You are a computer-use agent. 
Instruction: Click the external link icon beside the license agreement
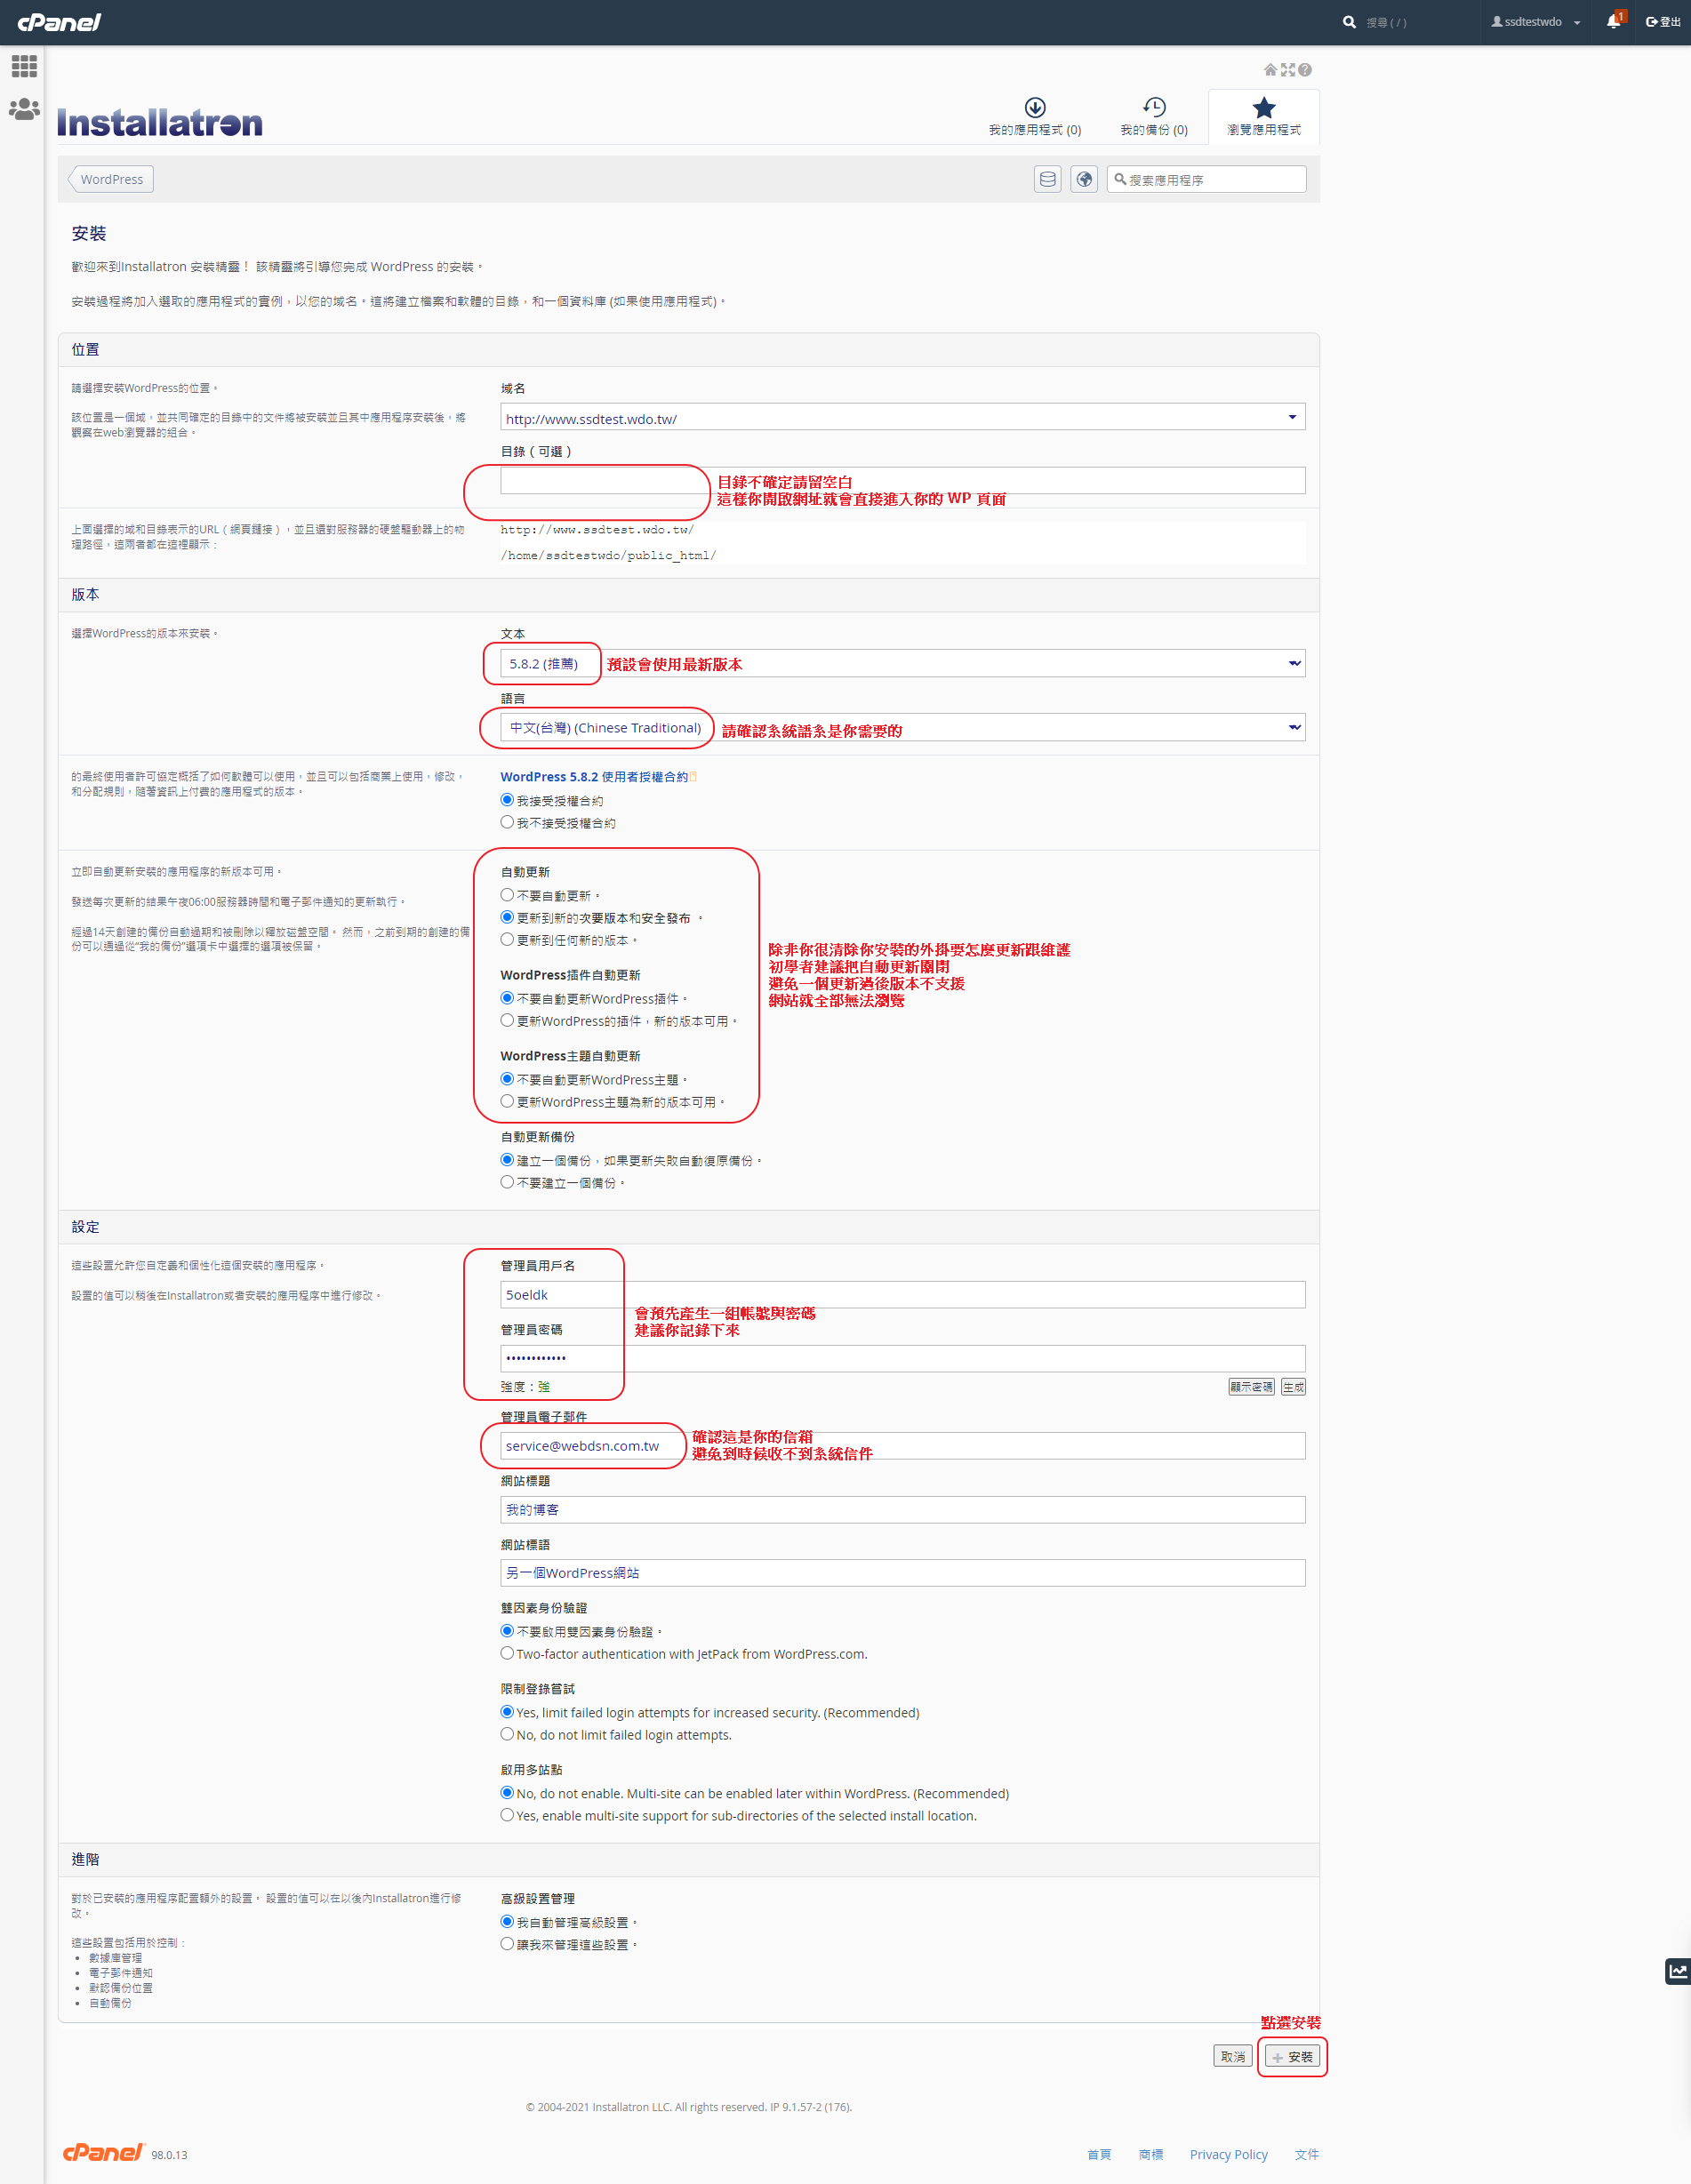tap(694, 777)
